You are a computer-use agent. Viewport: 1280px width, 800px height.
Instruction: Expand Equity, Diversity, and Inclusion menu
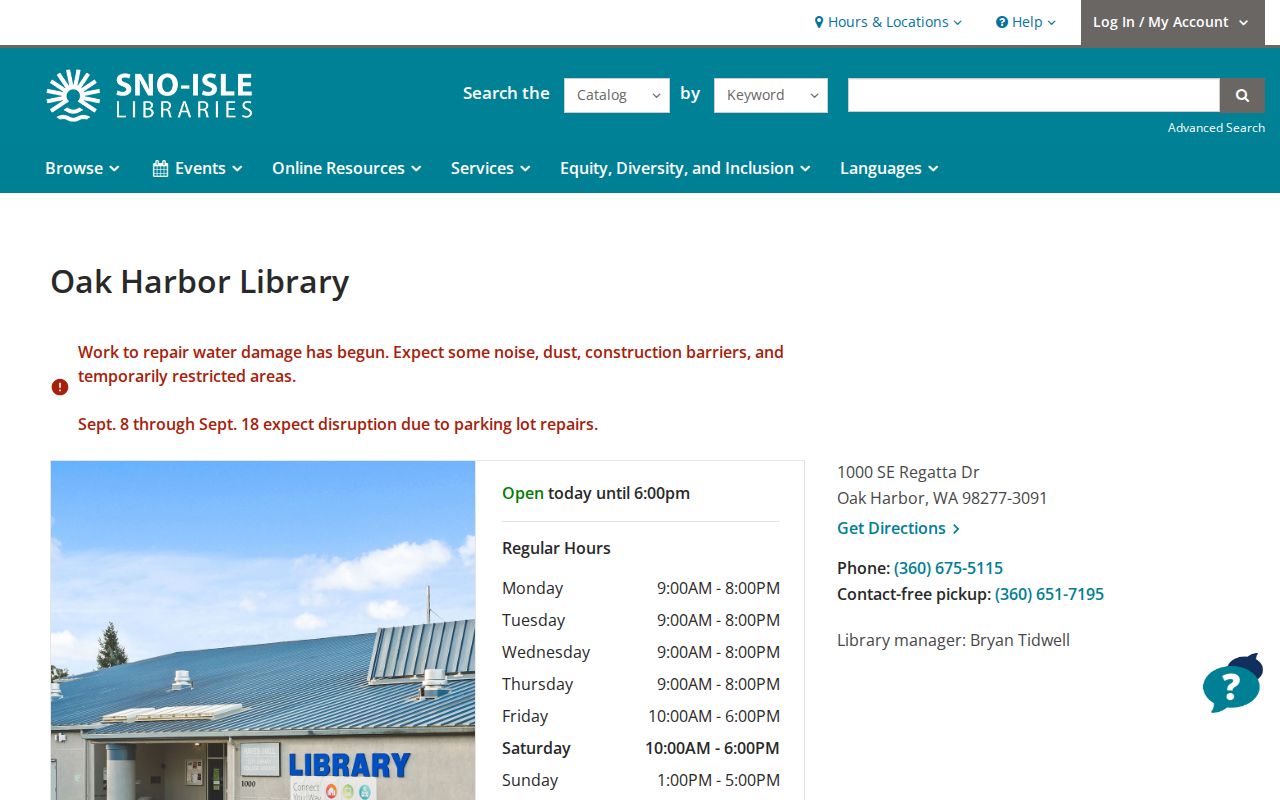(685, 168)
